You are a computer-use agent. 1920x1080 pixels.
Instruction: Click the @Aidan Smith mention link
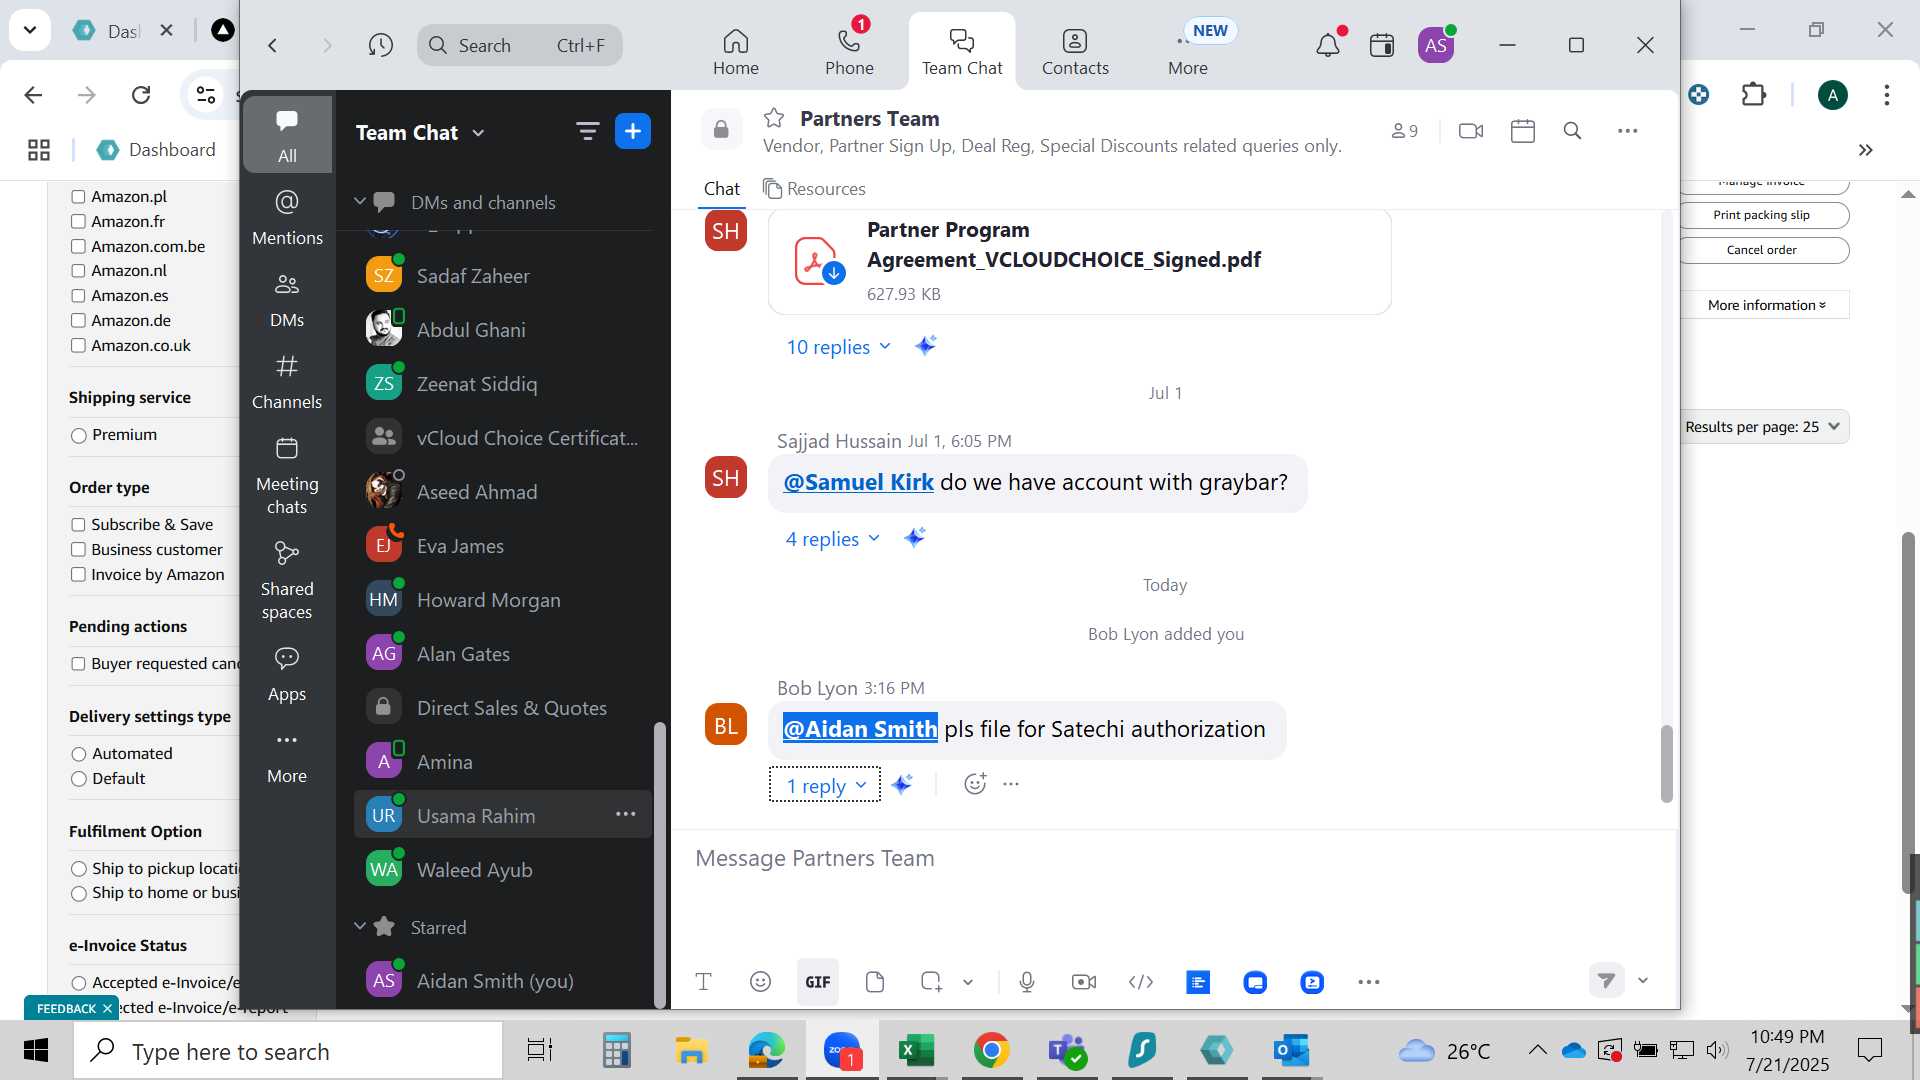[x=860, y=729]
